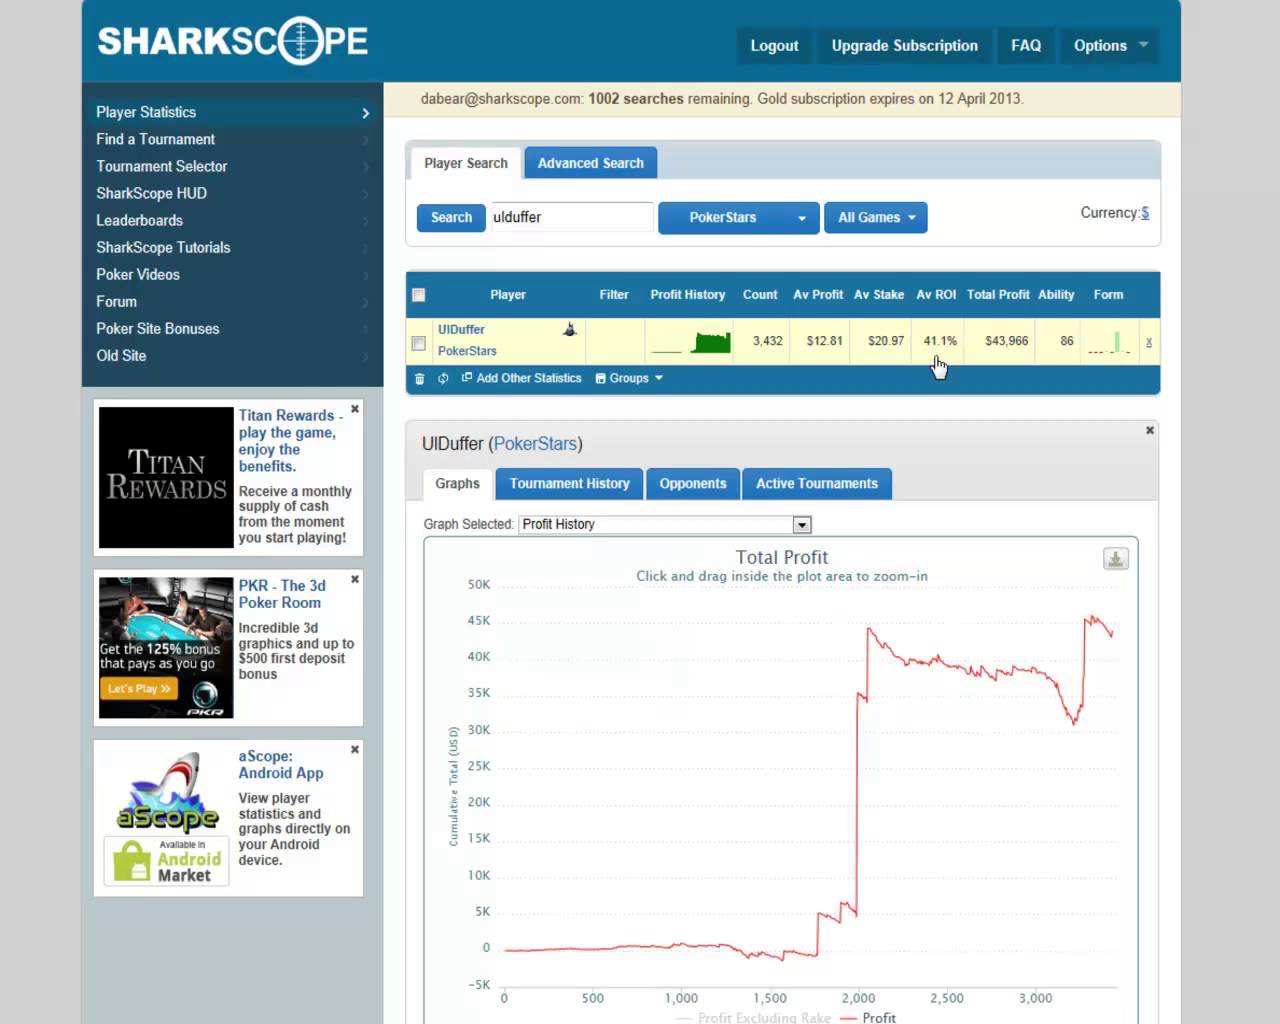Remove the UIDuffer row with x
This screenshot has width=1280, height=1024.
1148,342
